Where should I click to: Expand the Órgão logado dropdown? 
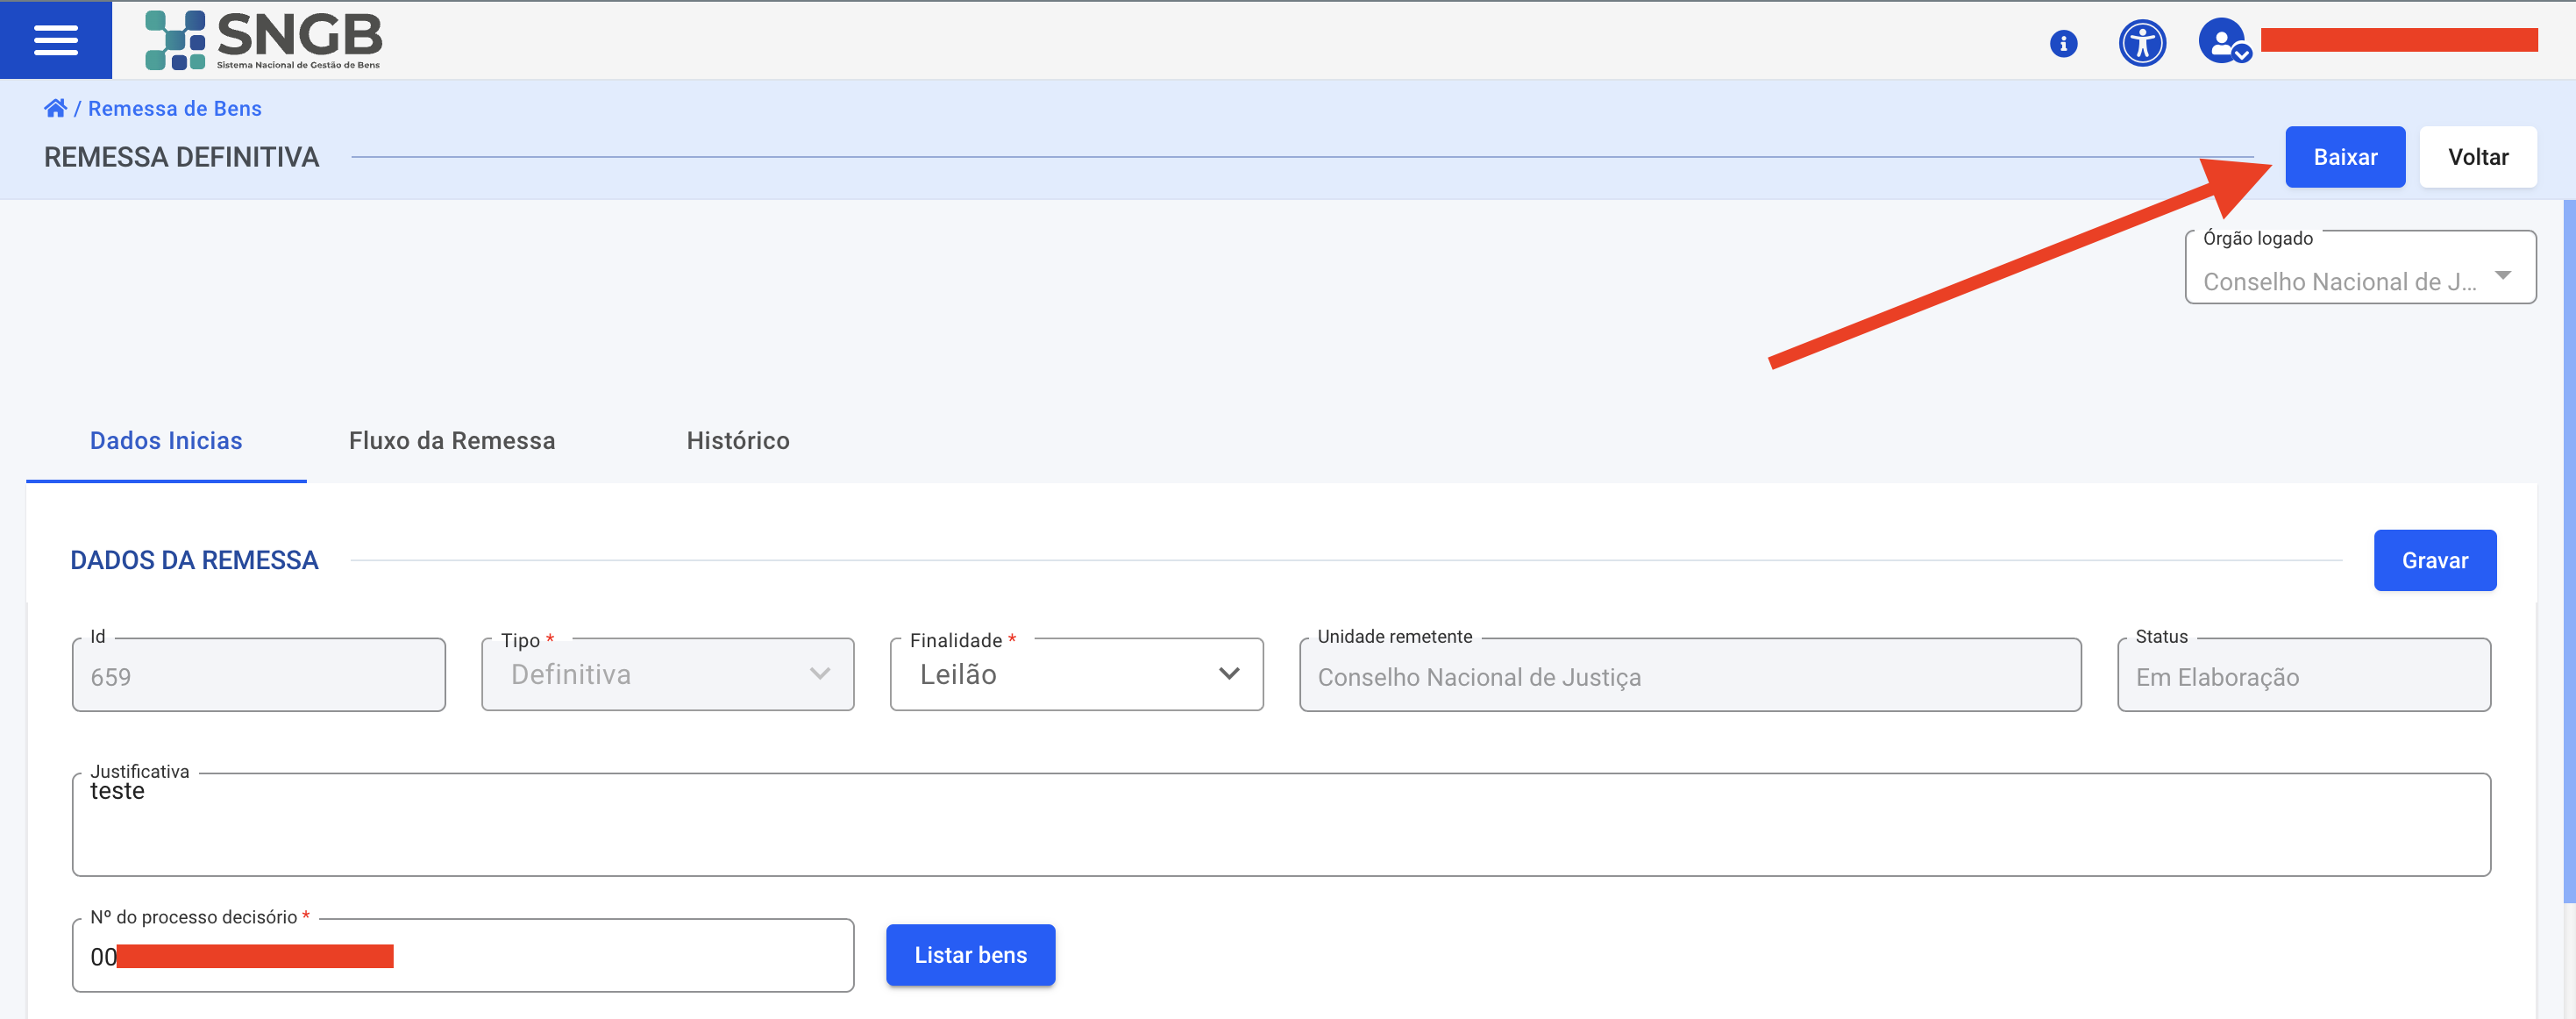(2360, 268)
